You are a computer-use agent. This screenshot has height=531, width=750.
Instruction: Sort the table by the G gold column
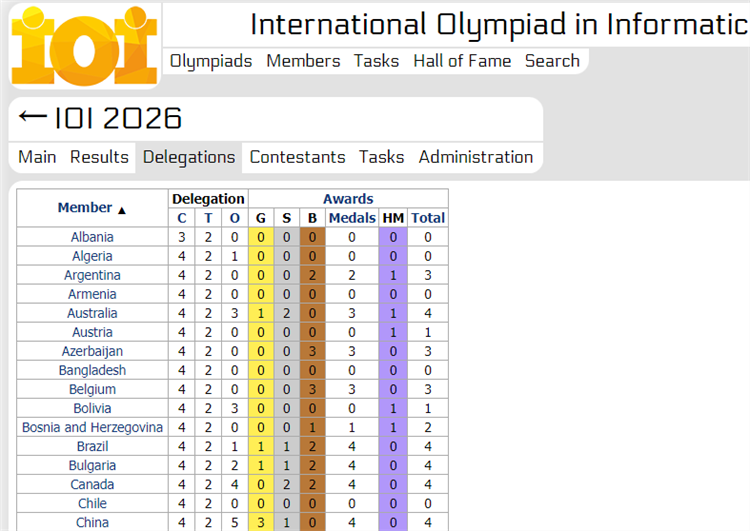click(x=261, y=218)
